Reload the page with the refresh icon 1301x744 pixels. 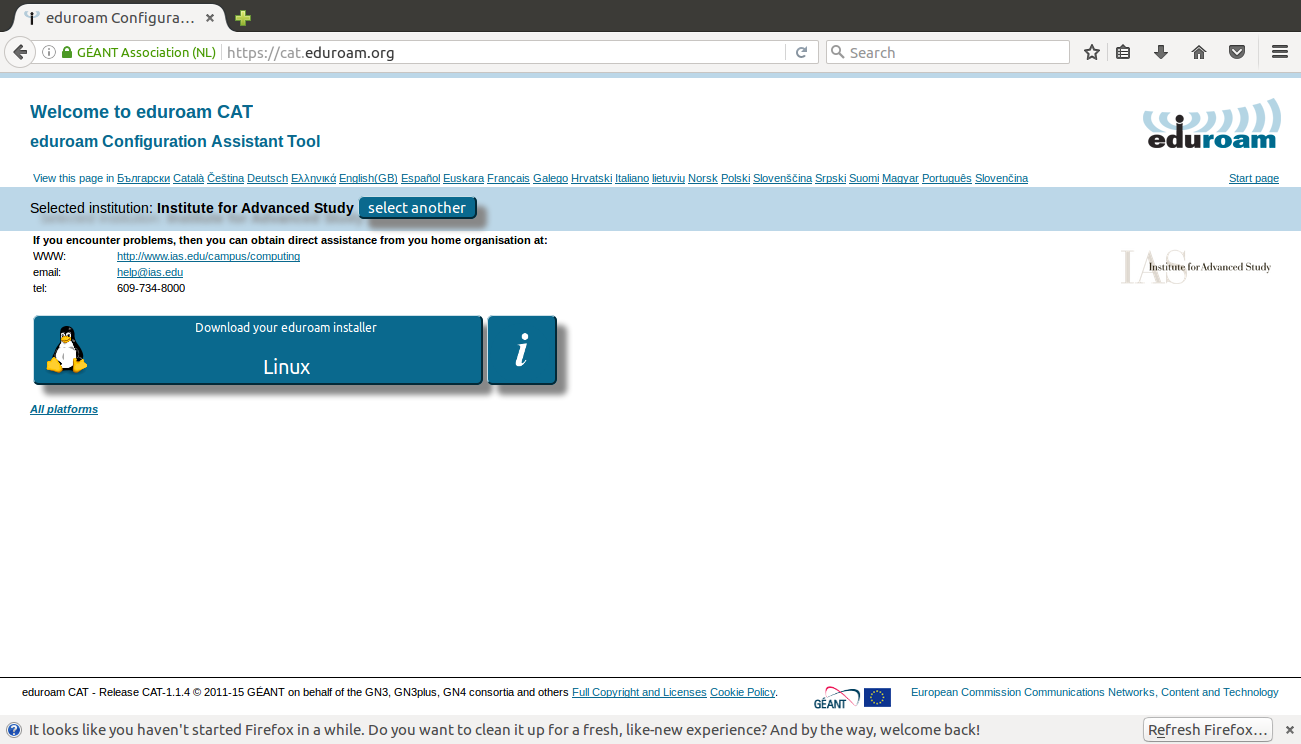[801, 52]
